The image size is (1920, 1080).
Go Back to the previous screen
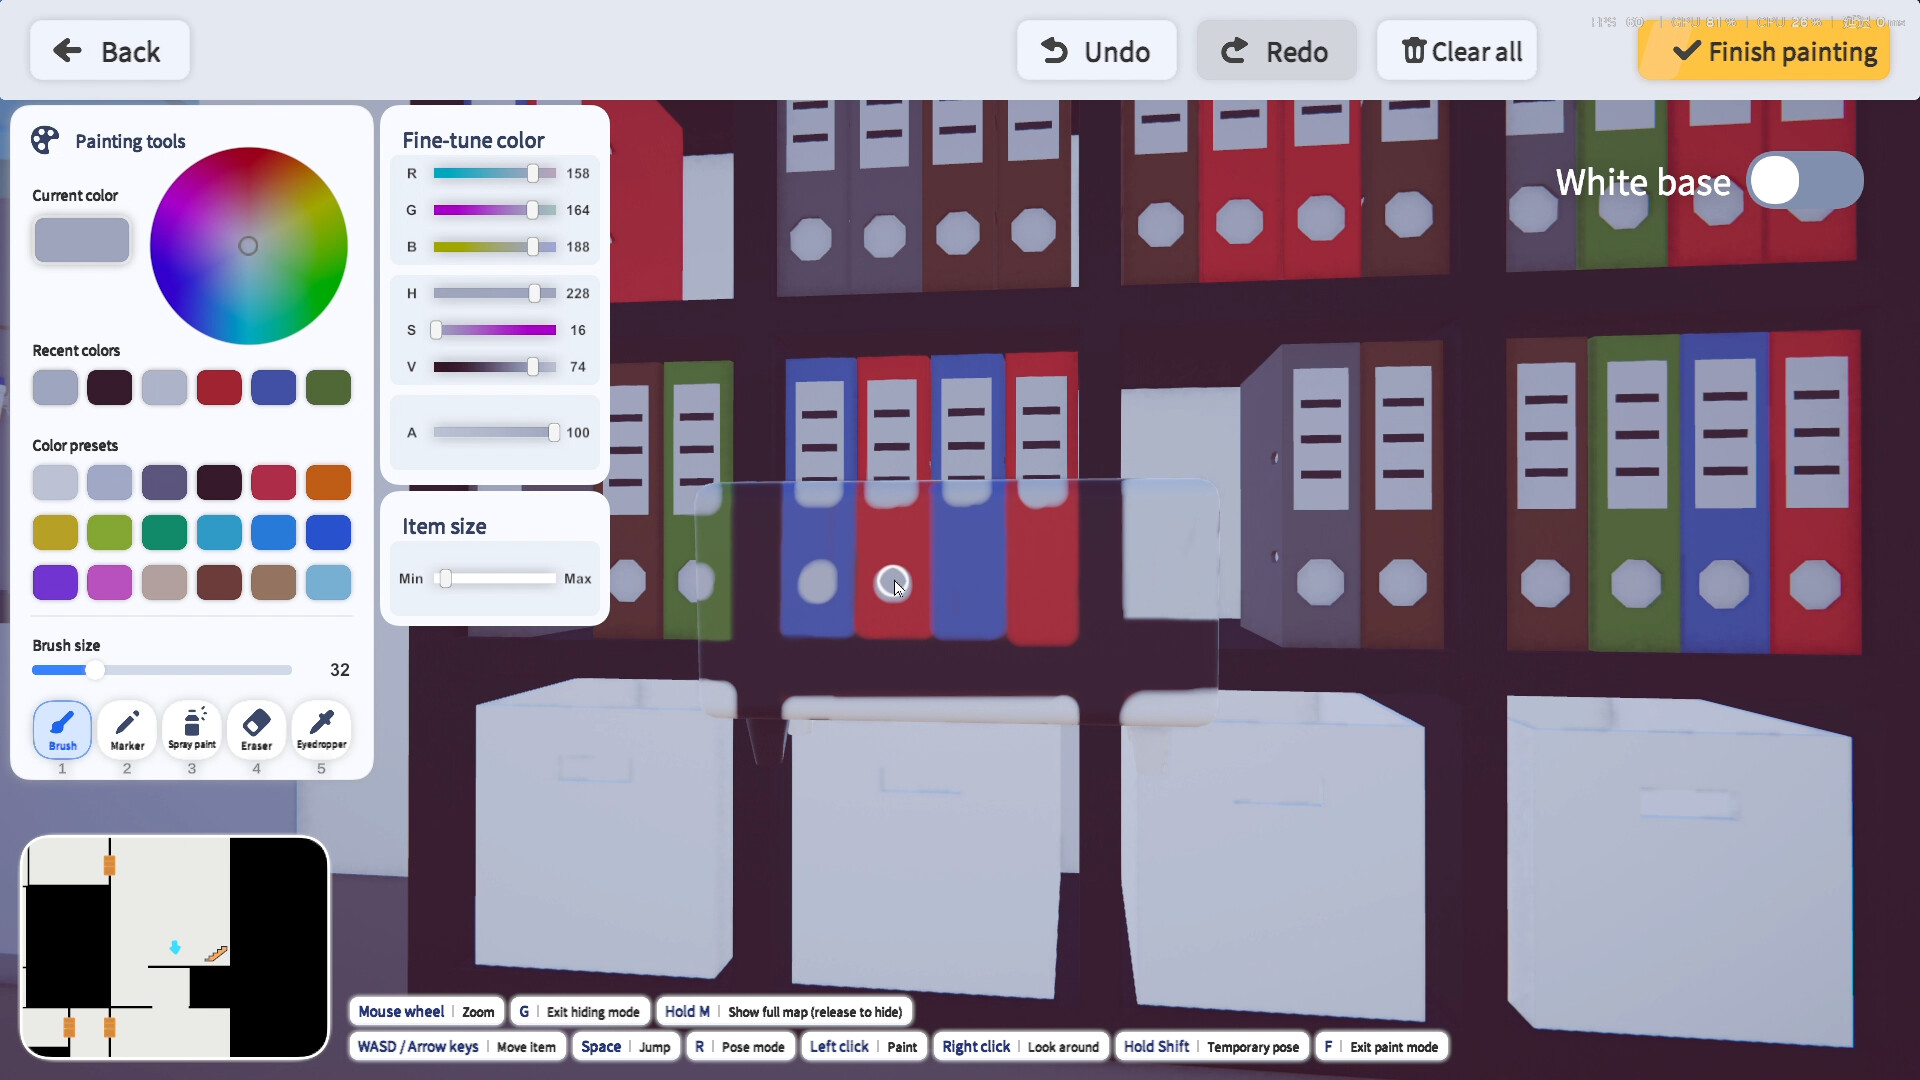click(x=110, y=51)
